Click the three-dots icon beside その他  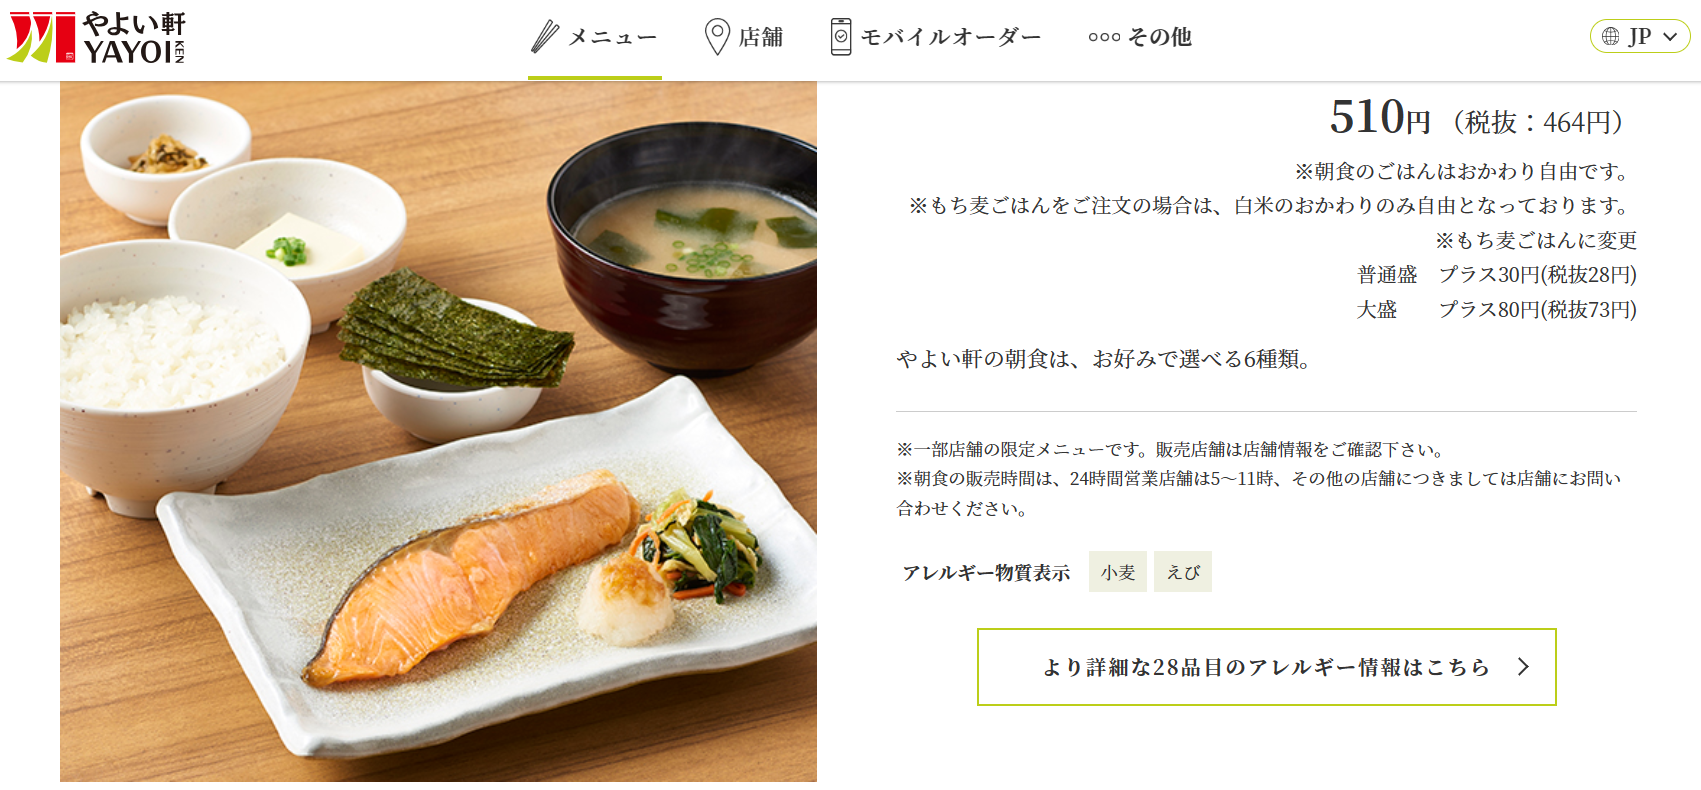click(x=1104, y=37)
